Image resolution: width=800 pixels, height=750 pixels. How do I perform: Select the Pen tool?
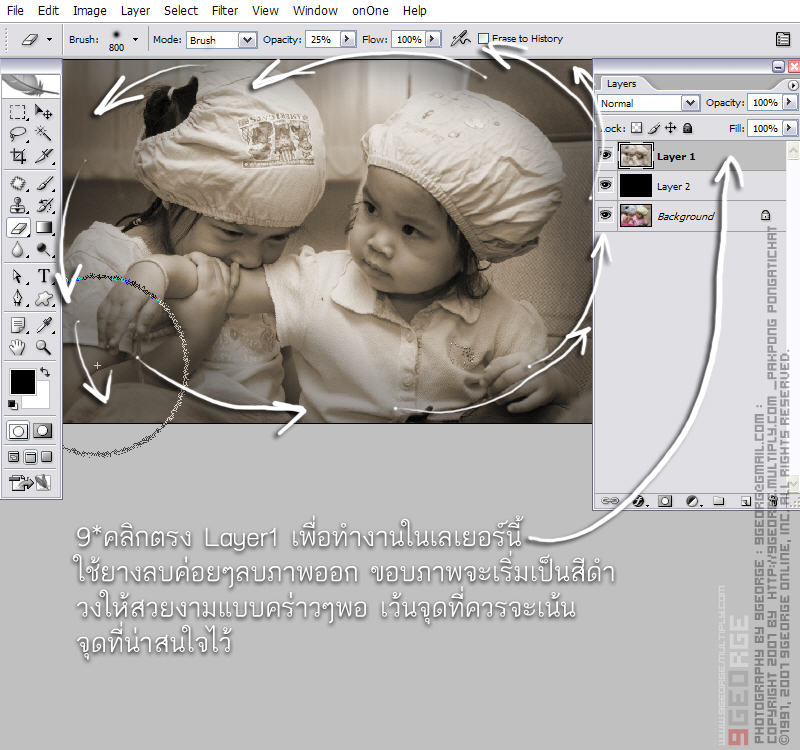tap(18, 298)
